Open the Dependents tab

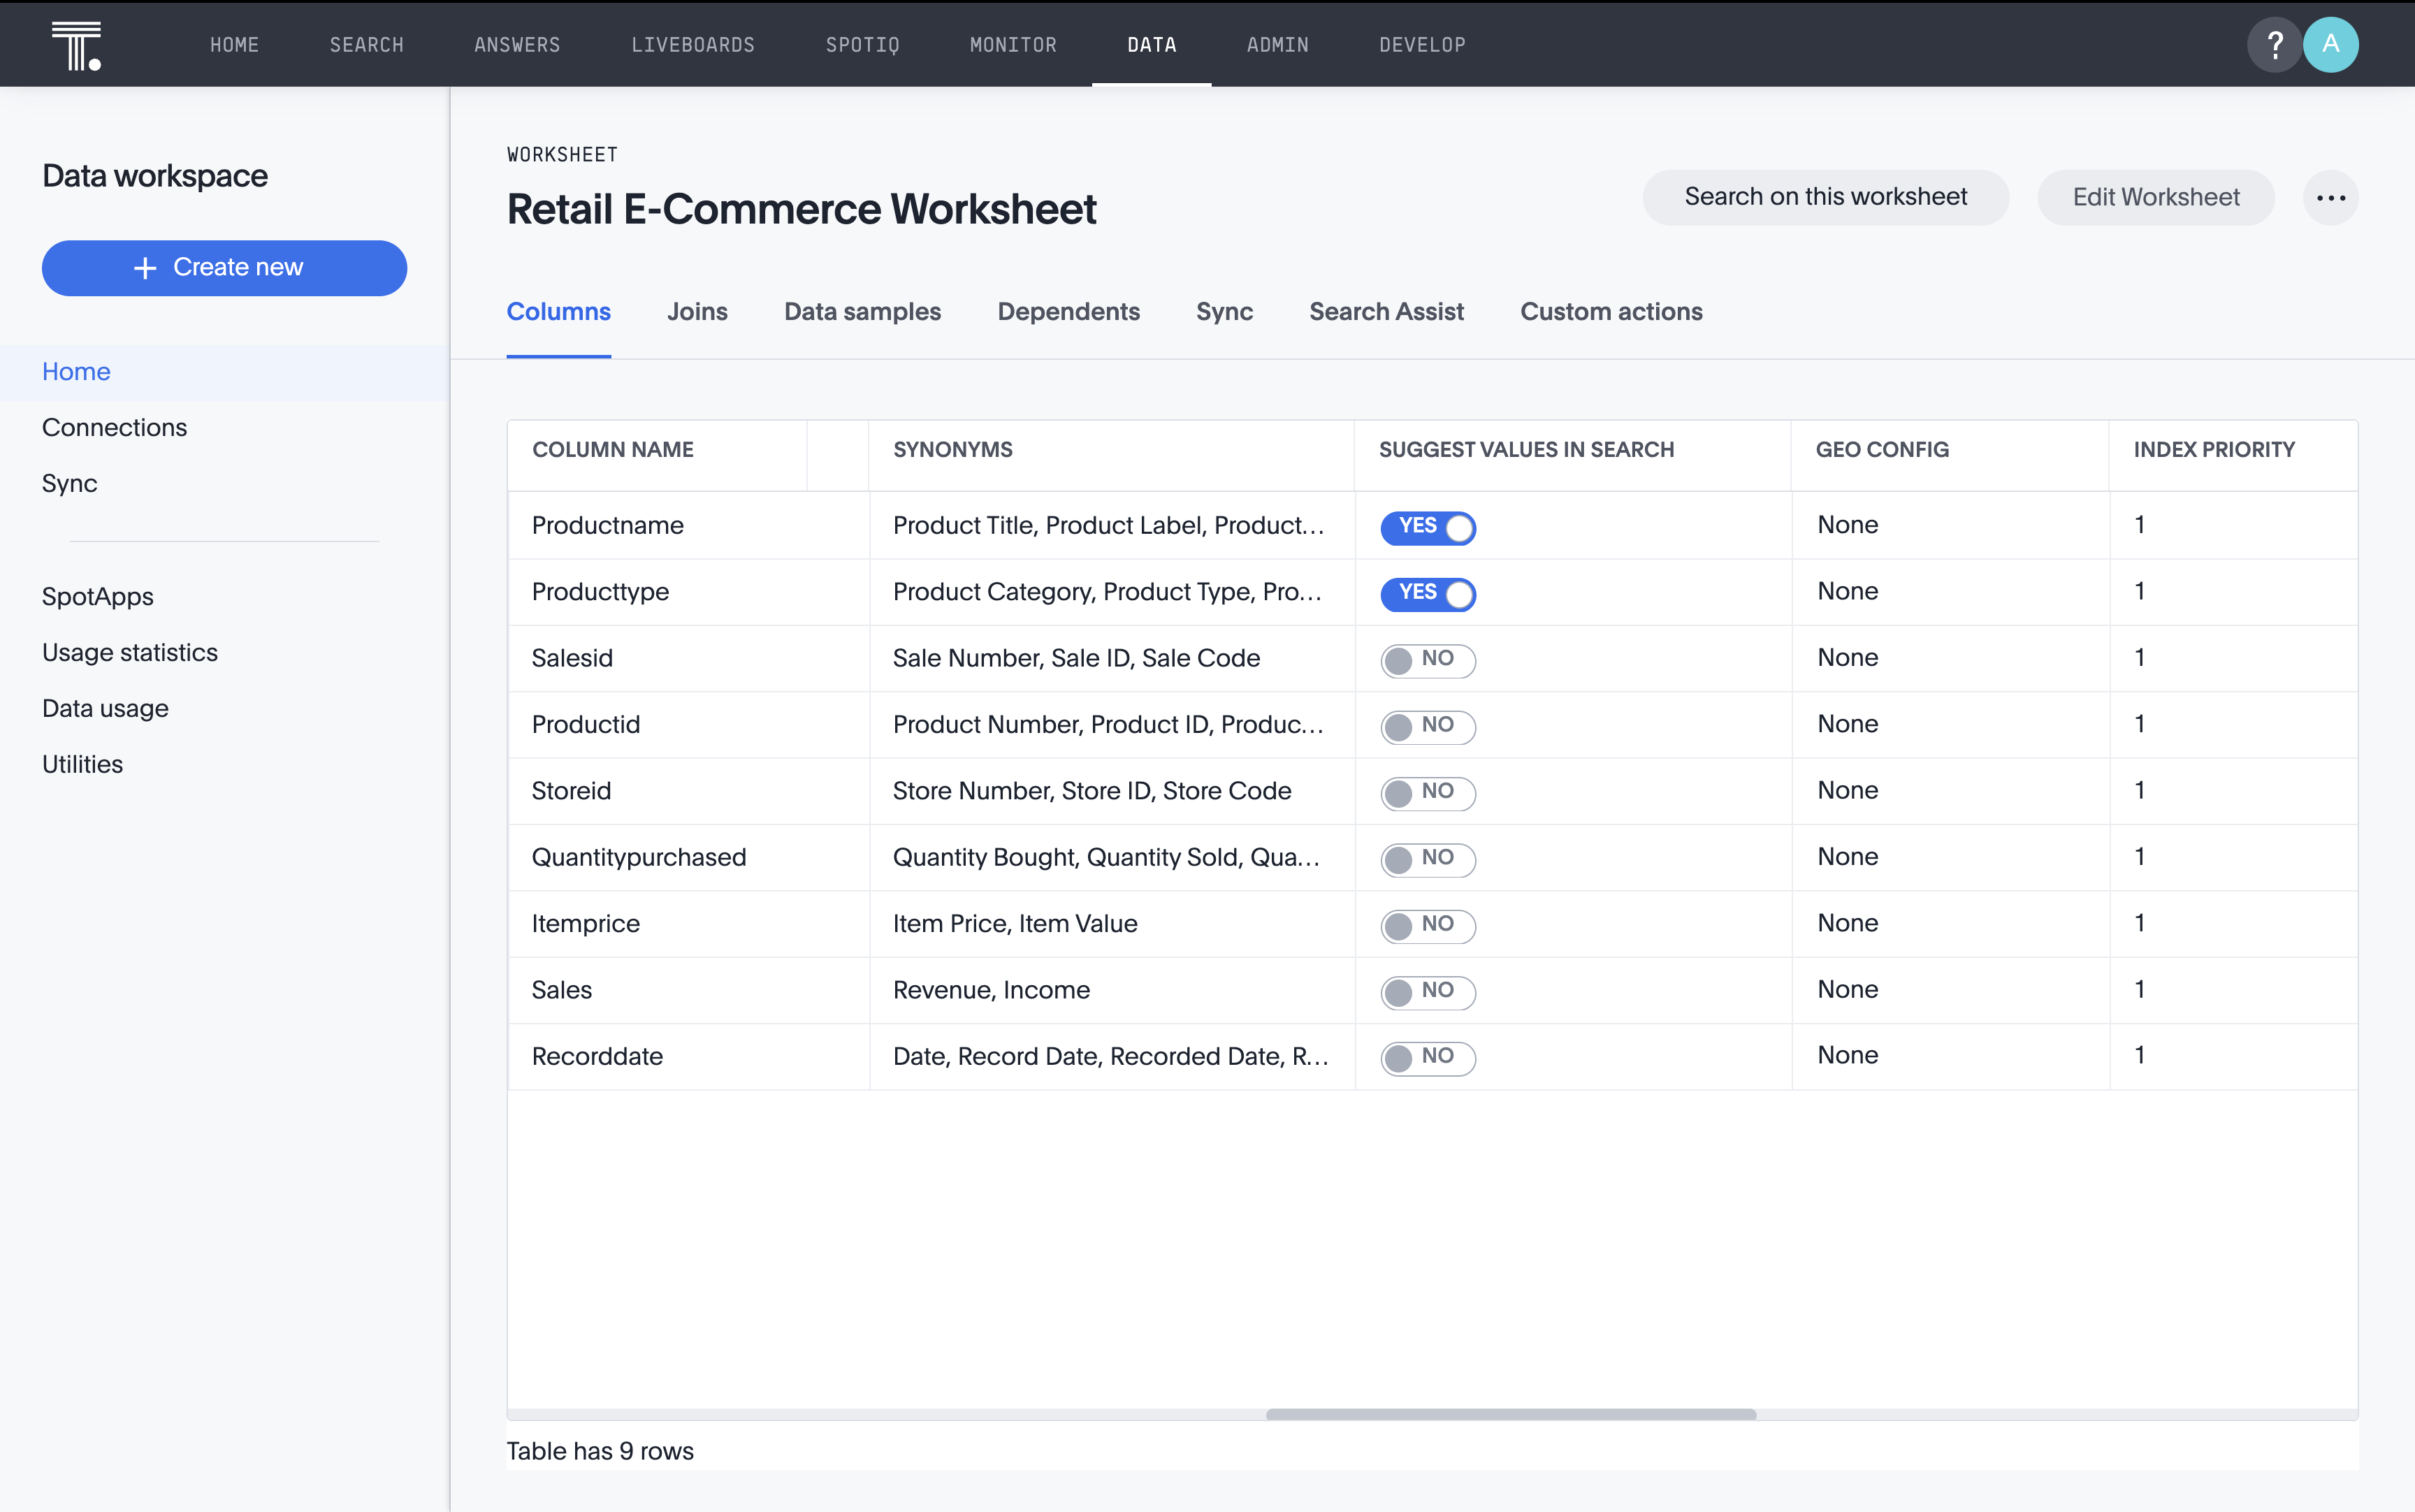point(1068,311)
